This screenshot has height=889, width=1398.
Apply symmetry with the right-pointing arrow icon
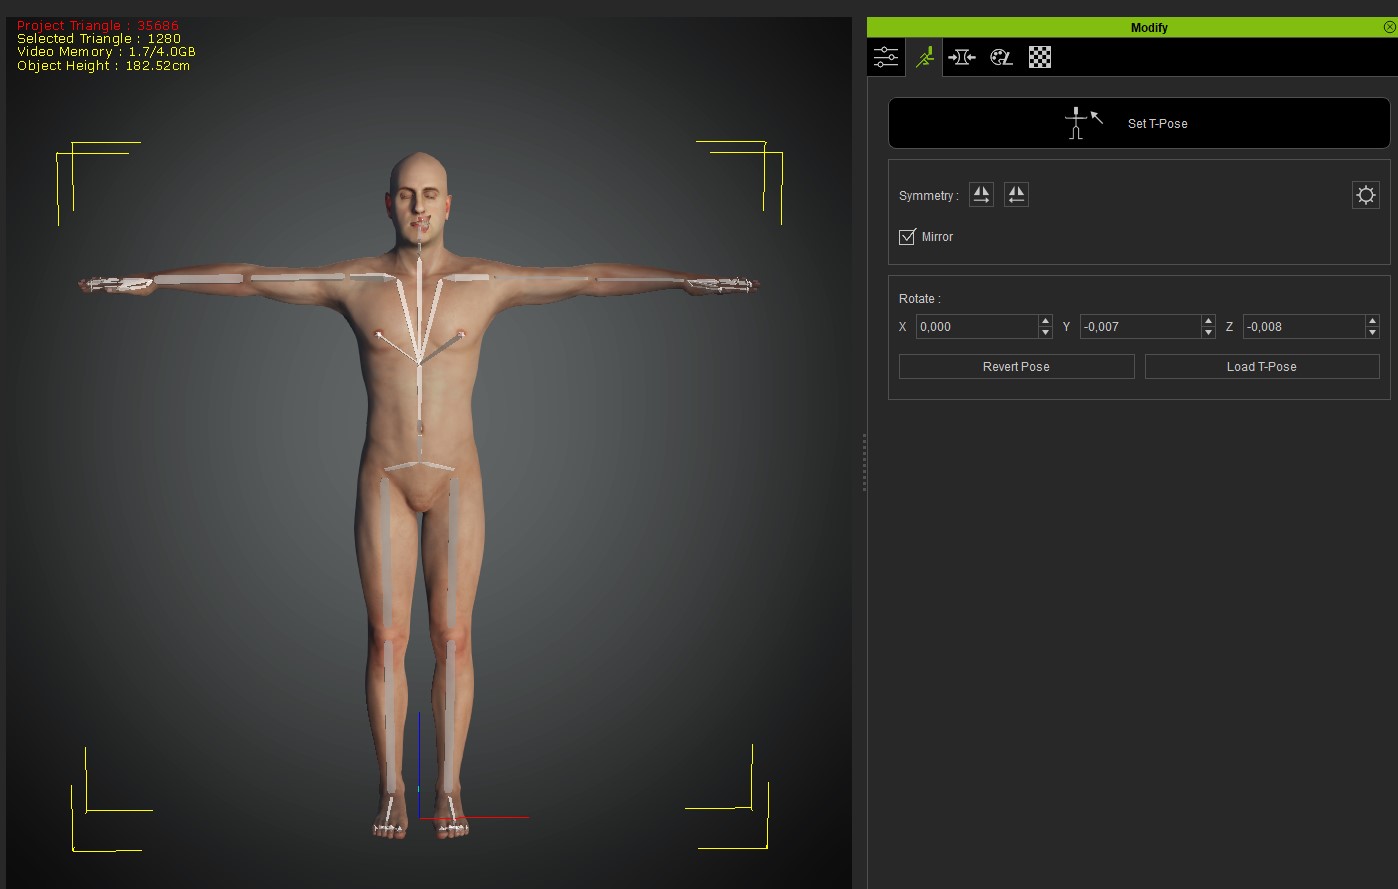coord(981,195)
